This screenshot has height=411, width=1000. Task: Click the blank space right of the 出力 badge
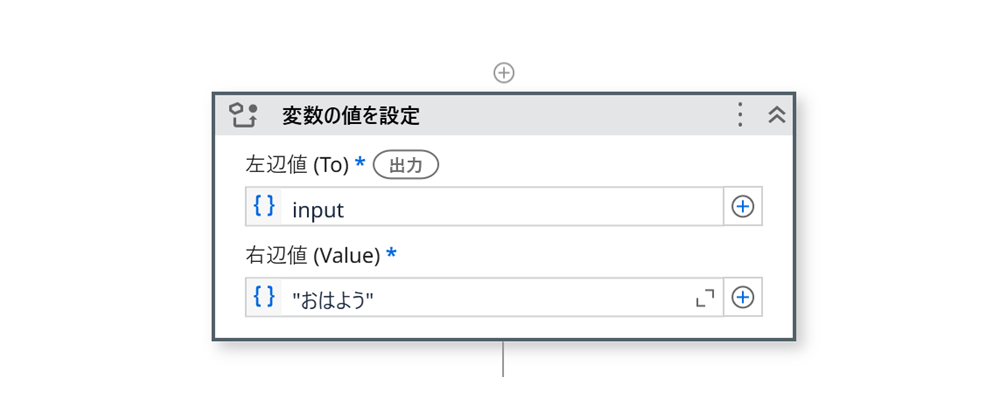[600, 165]
